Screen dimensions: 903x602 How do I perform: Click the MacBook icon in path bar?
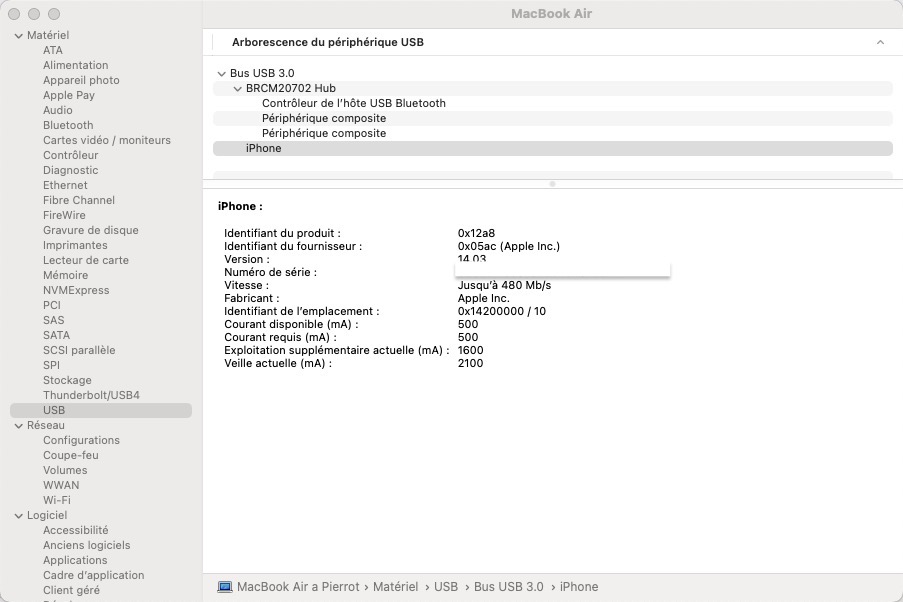coord(225,587)
